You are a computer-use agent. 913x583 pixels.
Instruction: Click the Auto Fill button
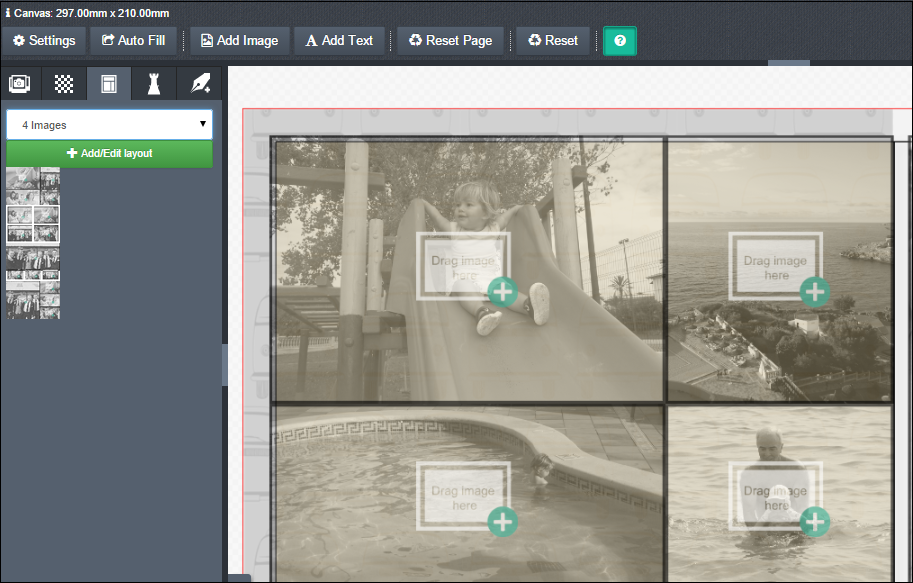[x=134, y=41]
